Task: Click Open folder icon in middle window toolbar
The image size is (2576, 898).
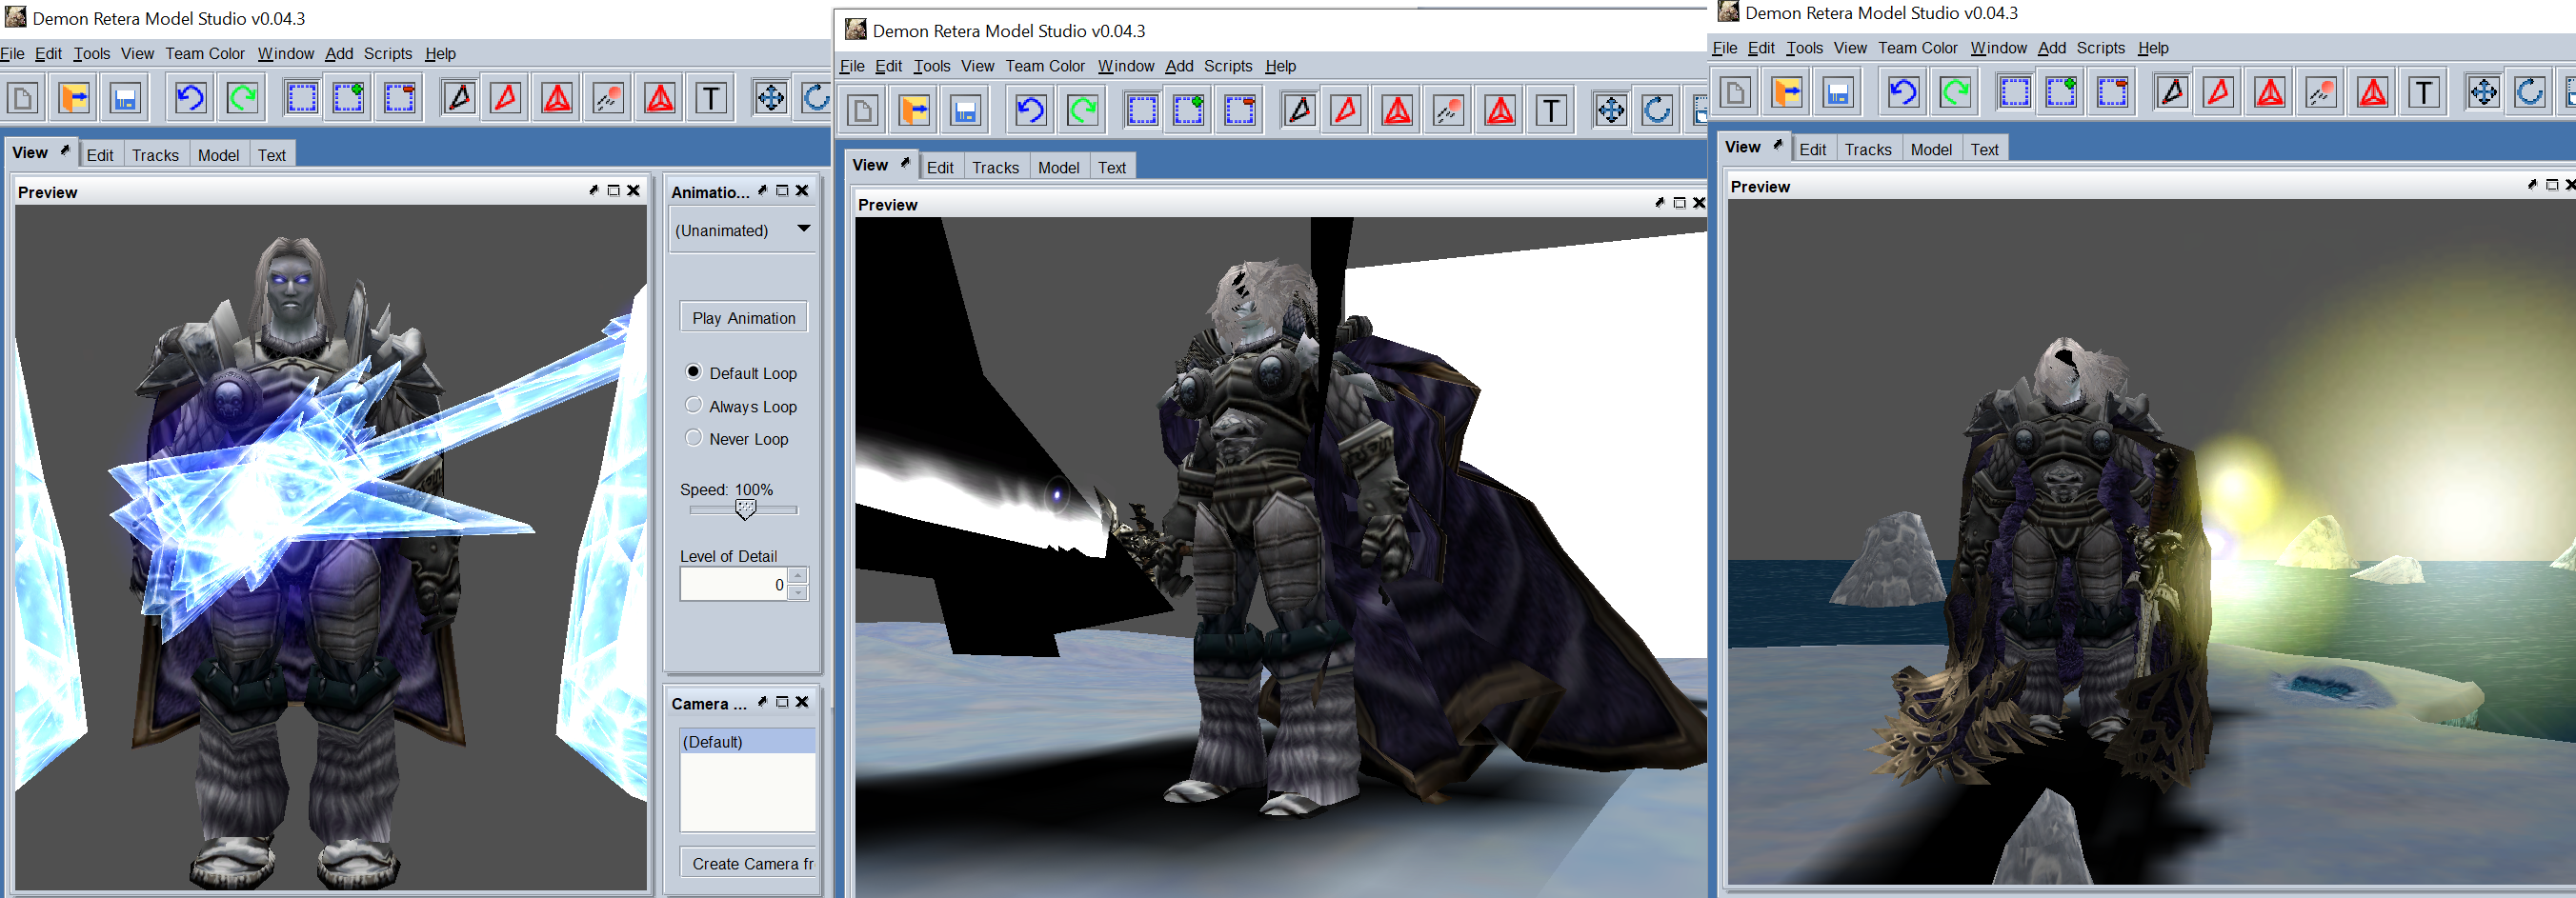Action: point(915,111)
